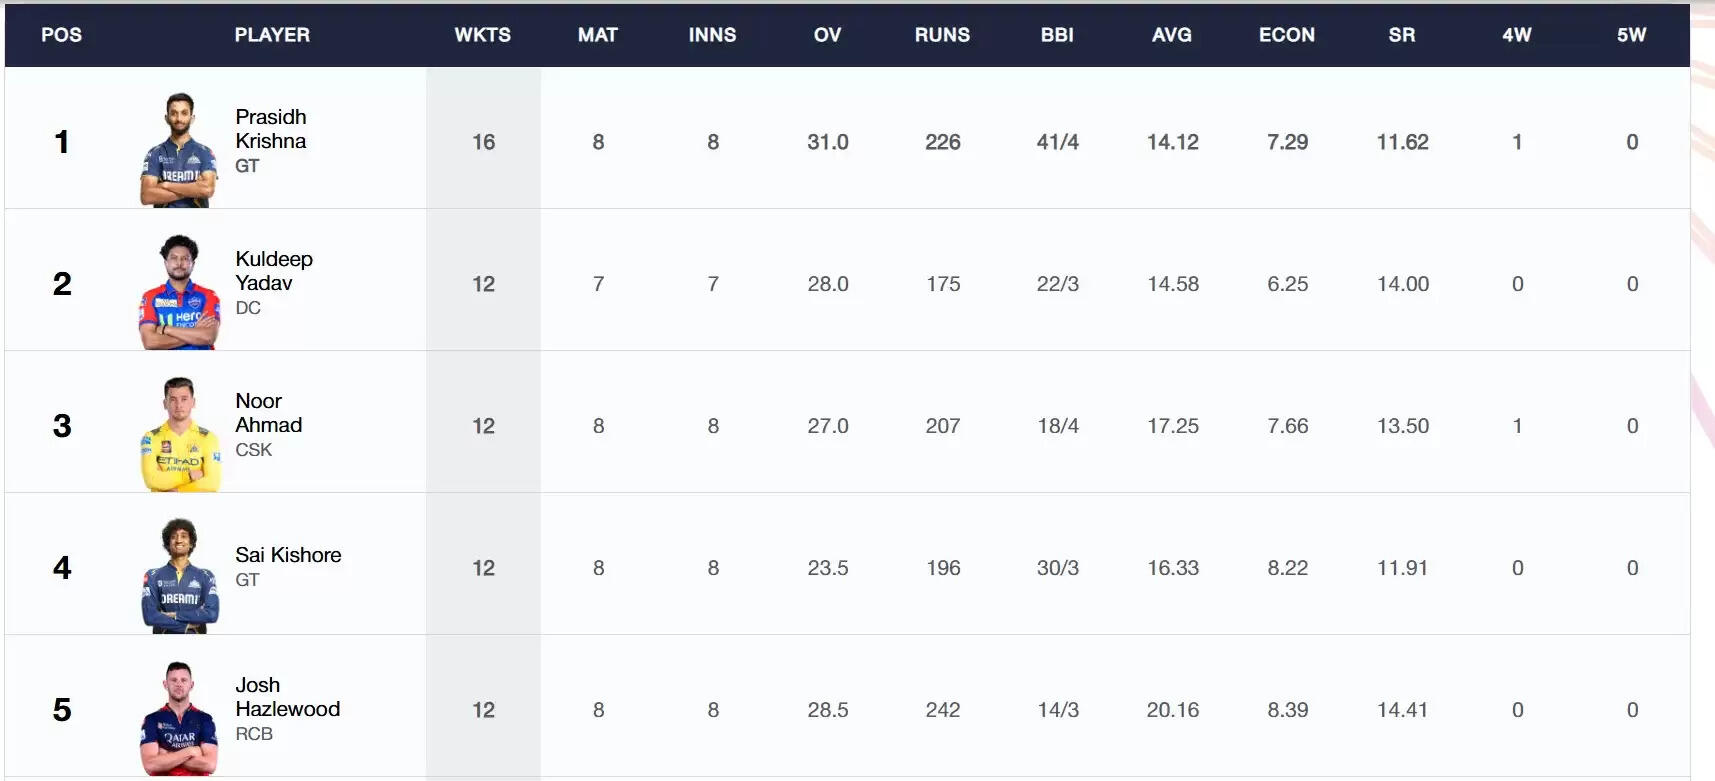
Task: Open the Kuldeep Yadav name link
Action: click(x=274, y=271)
